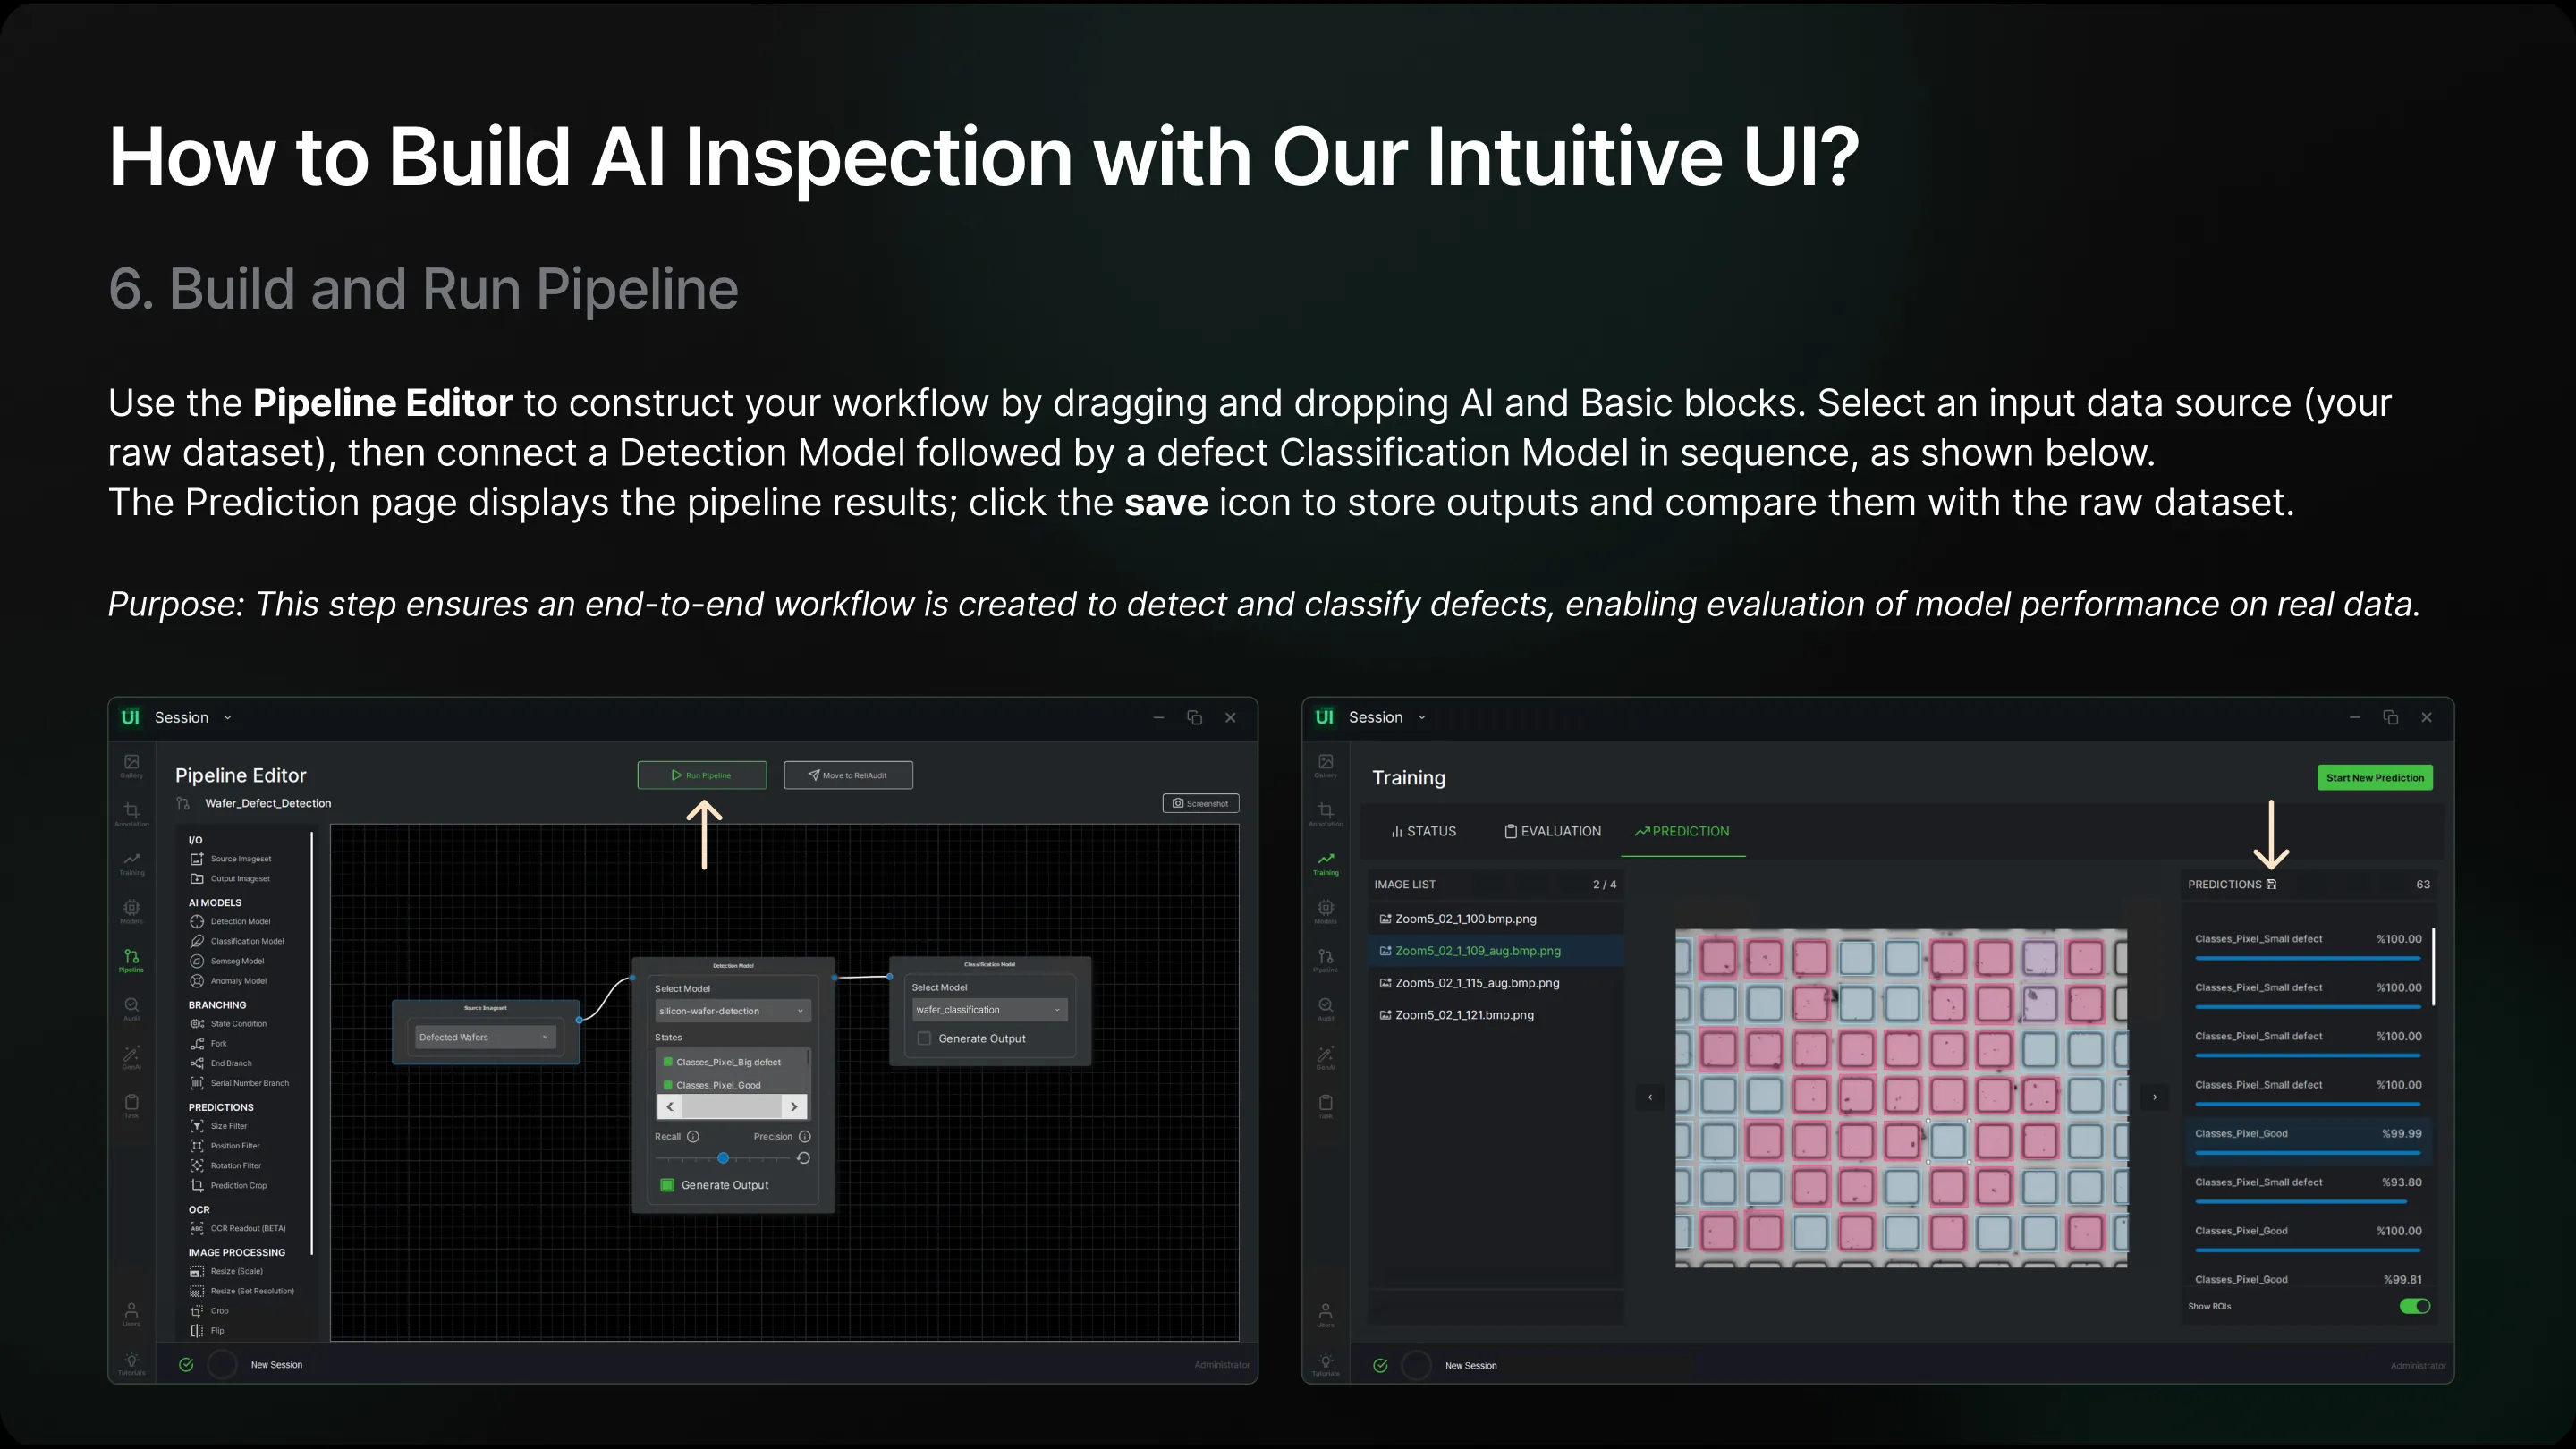Pick the Prediction Crop block
The width and height of the screenshot is (2576, 1449).
(x=229, y=1186)
